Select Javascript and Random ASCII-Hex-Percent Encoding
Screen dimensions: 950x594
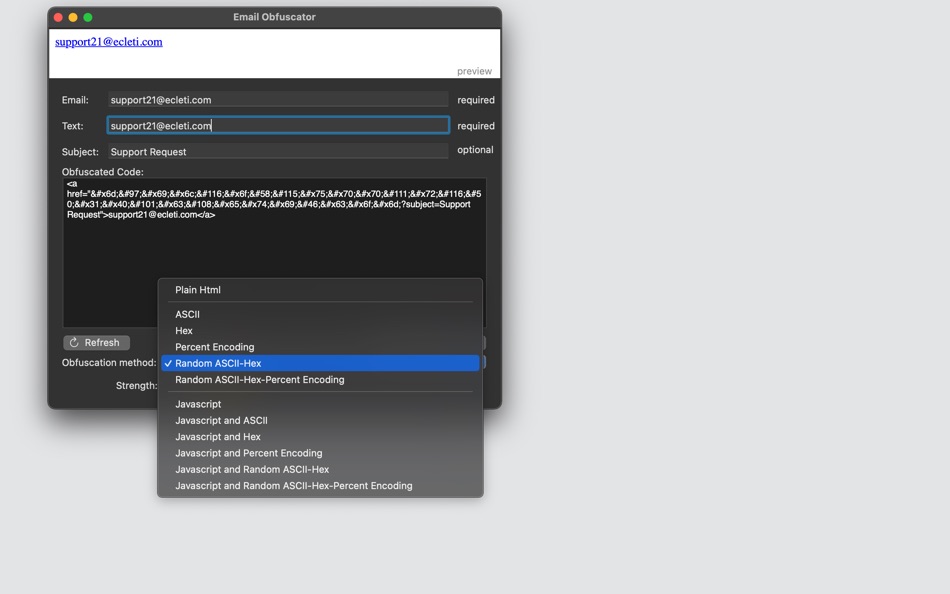320,486
